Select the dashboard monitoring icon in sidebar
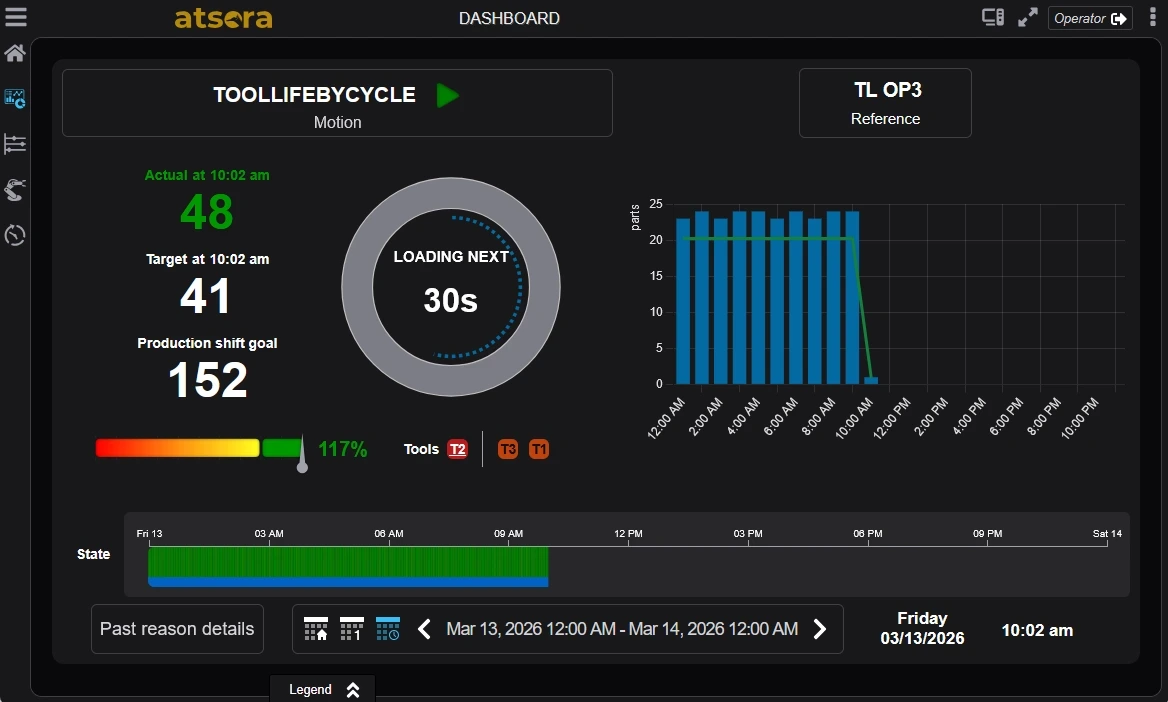This screenshot has height=702, width=1168. tap(14, 98)
